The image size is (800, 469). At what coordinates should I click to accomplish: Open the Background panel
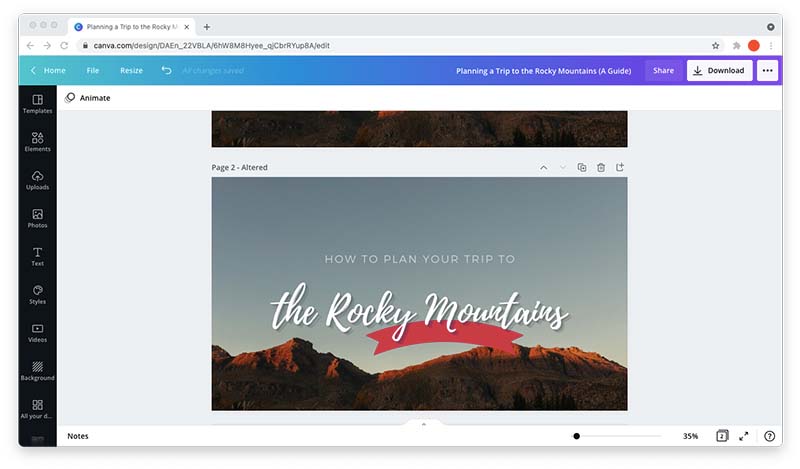tap(37, 371)
